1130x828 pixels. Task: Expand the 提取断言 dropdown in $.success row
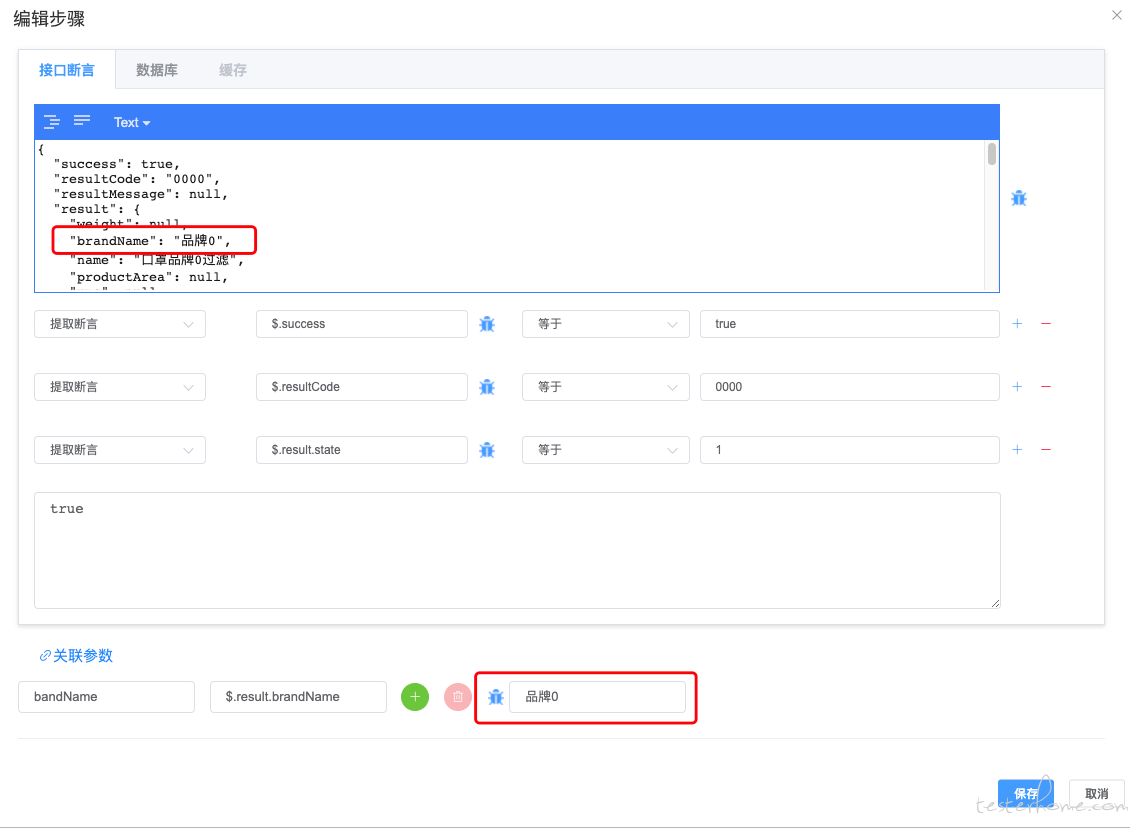120,324
